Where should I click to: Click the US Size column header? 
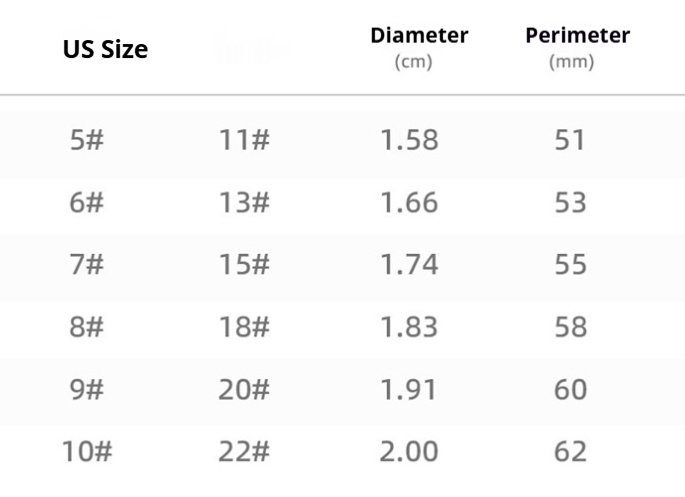point(106,50)
